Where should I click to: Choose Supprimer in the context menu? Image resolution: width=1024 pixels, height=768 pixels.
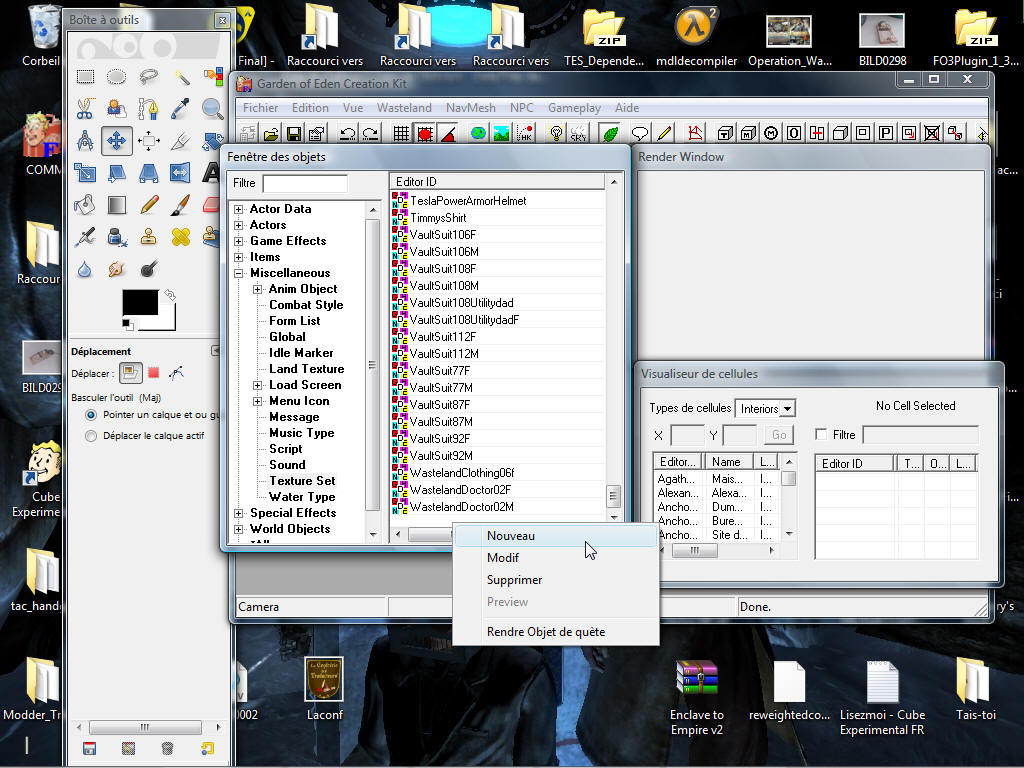pyautogui.click(x=554, y=580)
